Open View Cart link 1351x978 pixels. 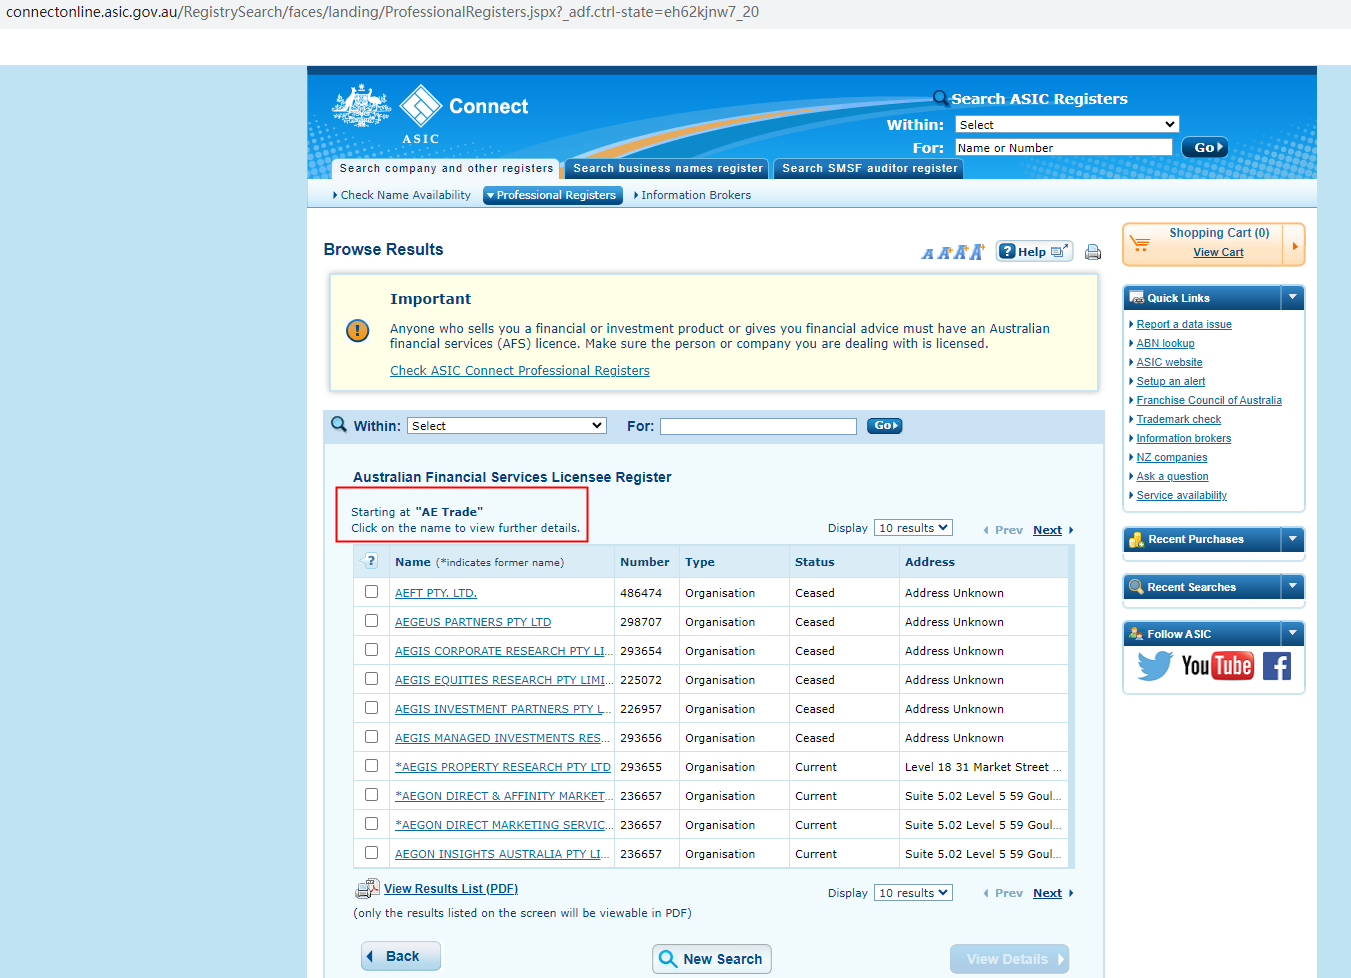point(1218,253)
